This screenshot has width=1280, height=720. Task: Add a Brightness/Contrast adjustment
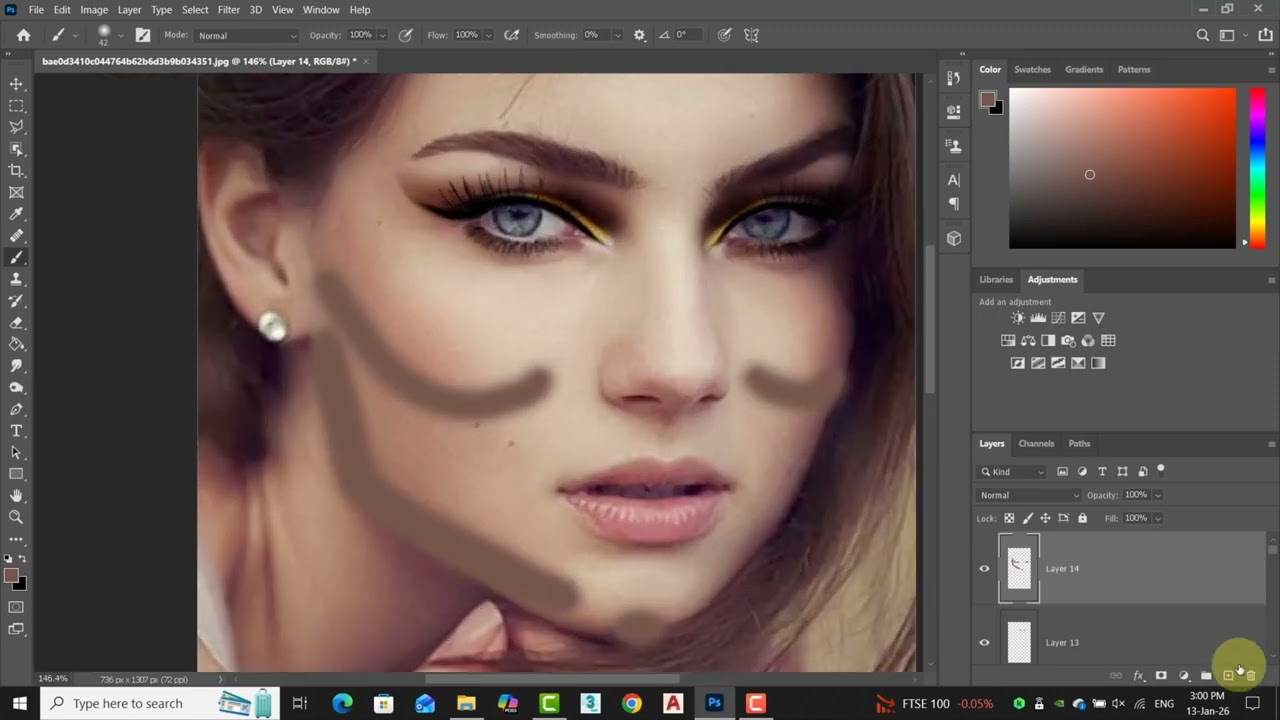point(1018,318)
